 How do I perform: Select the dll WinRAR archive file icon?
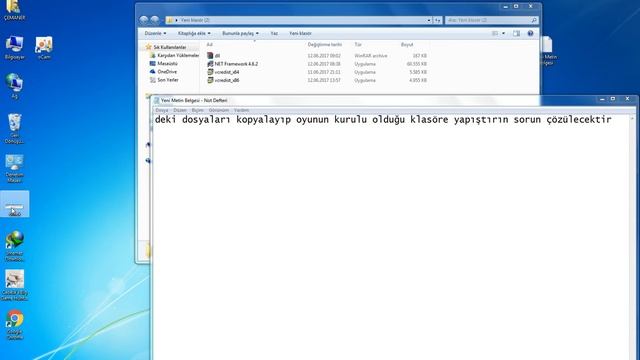210,56
